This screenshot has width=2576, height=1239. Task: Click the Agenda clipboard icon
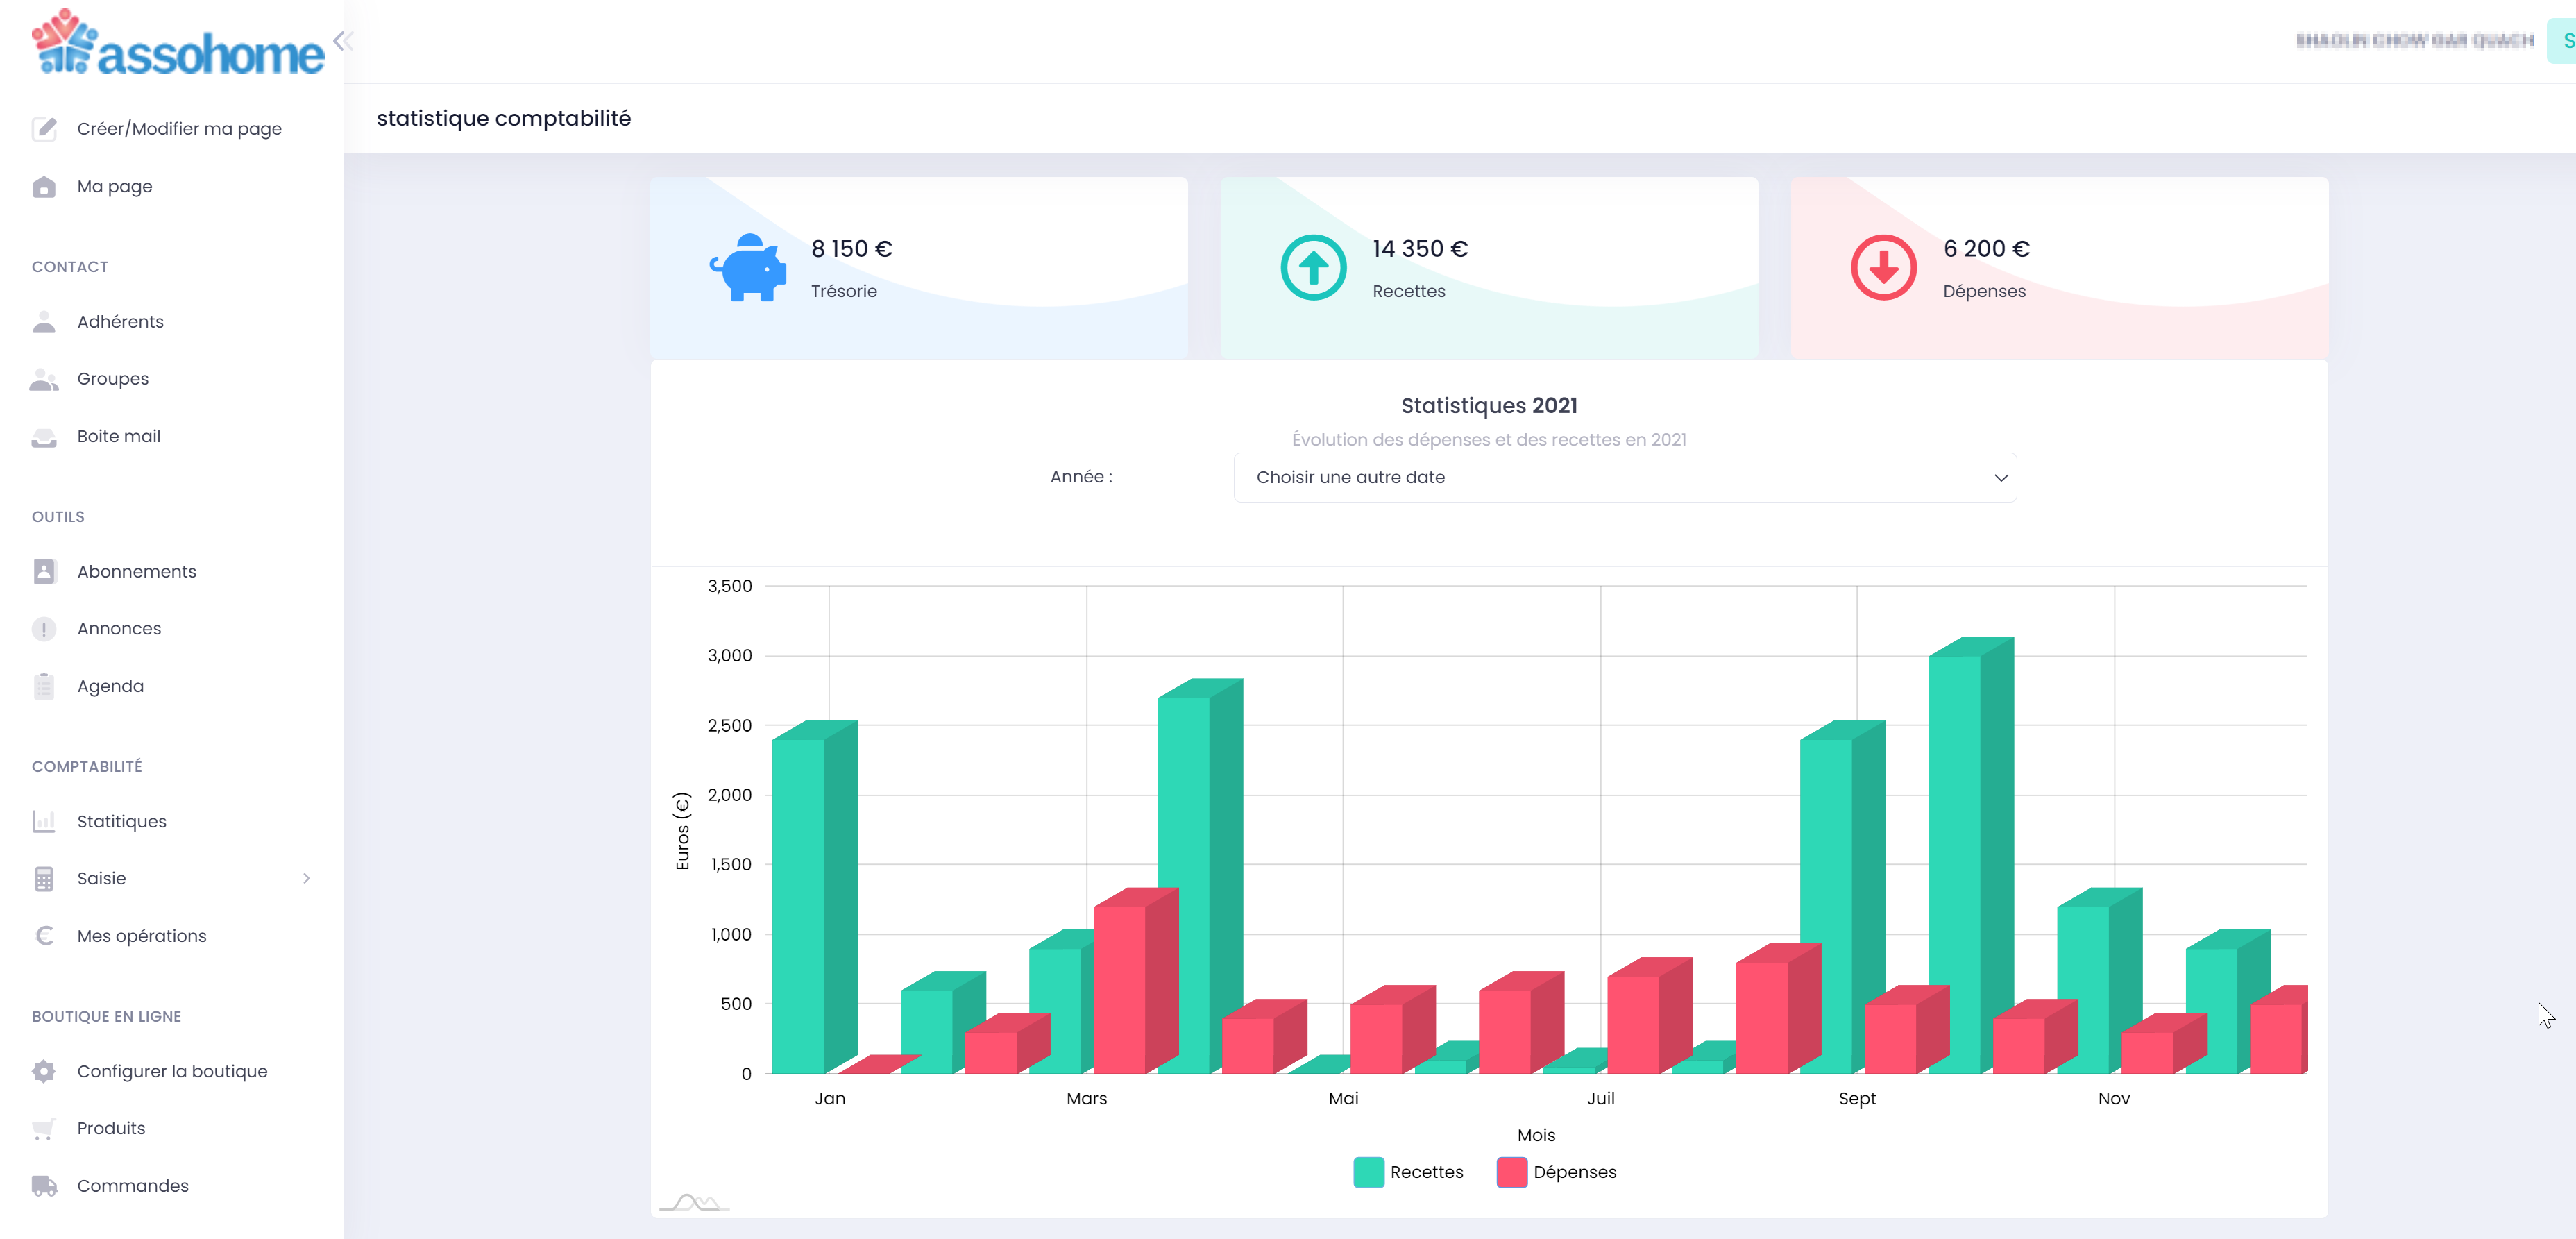click(x=44, y=686)
